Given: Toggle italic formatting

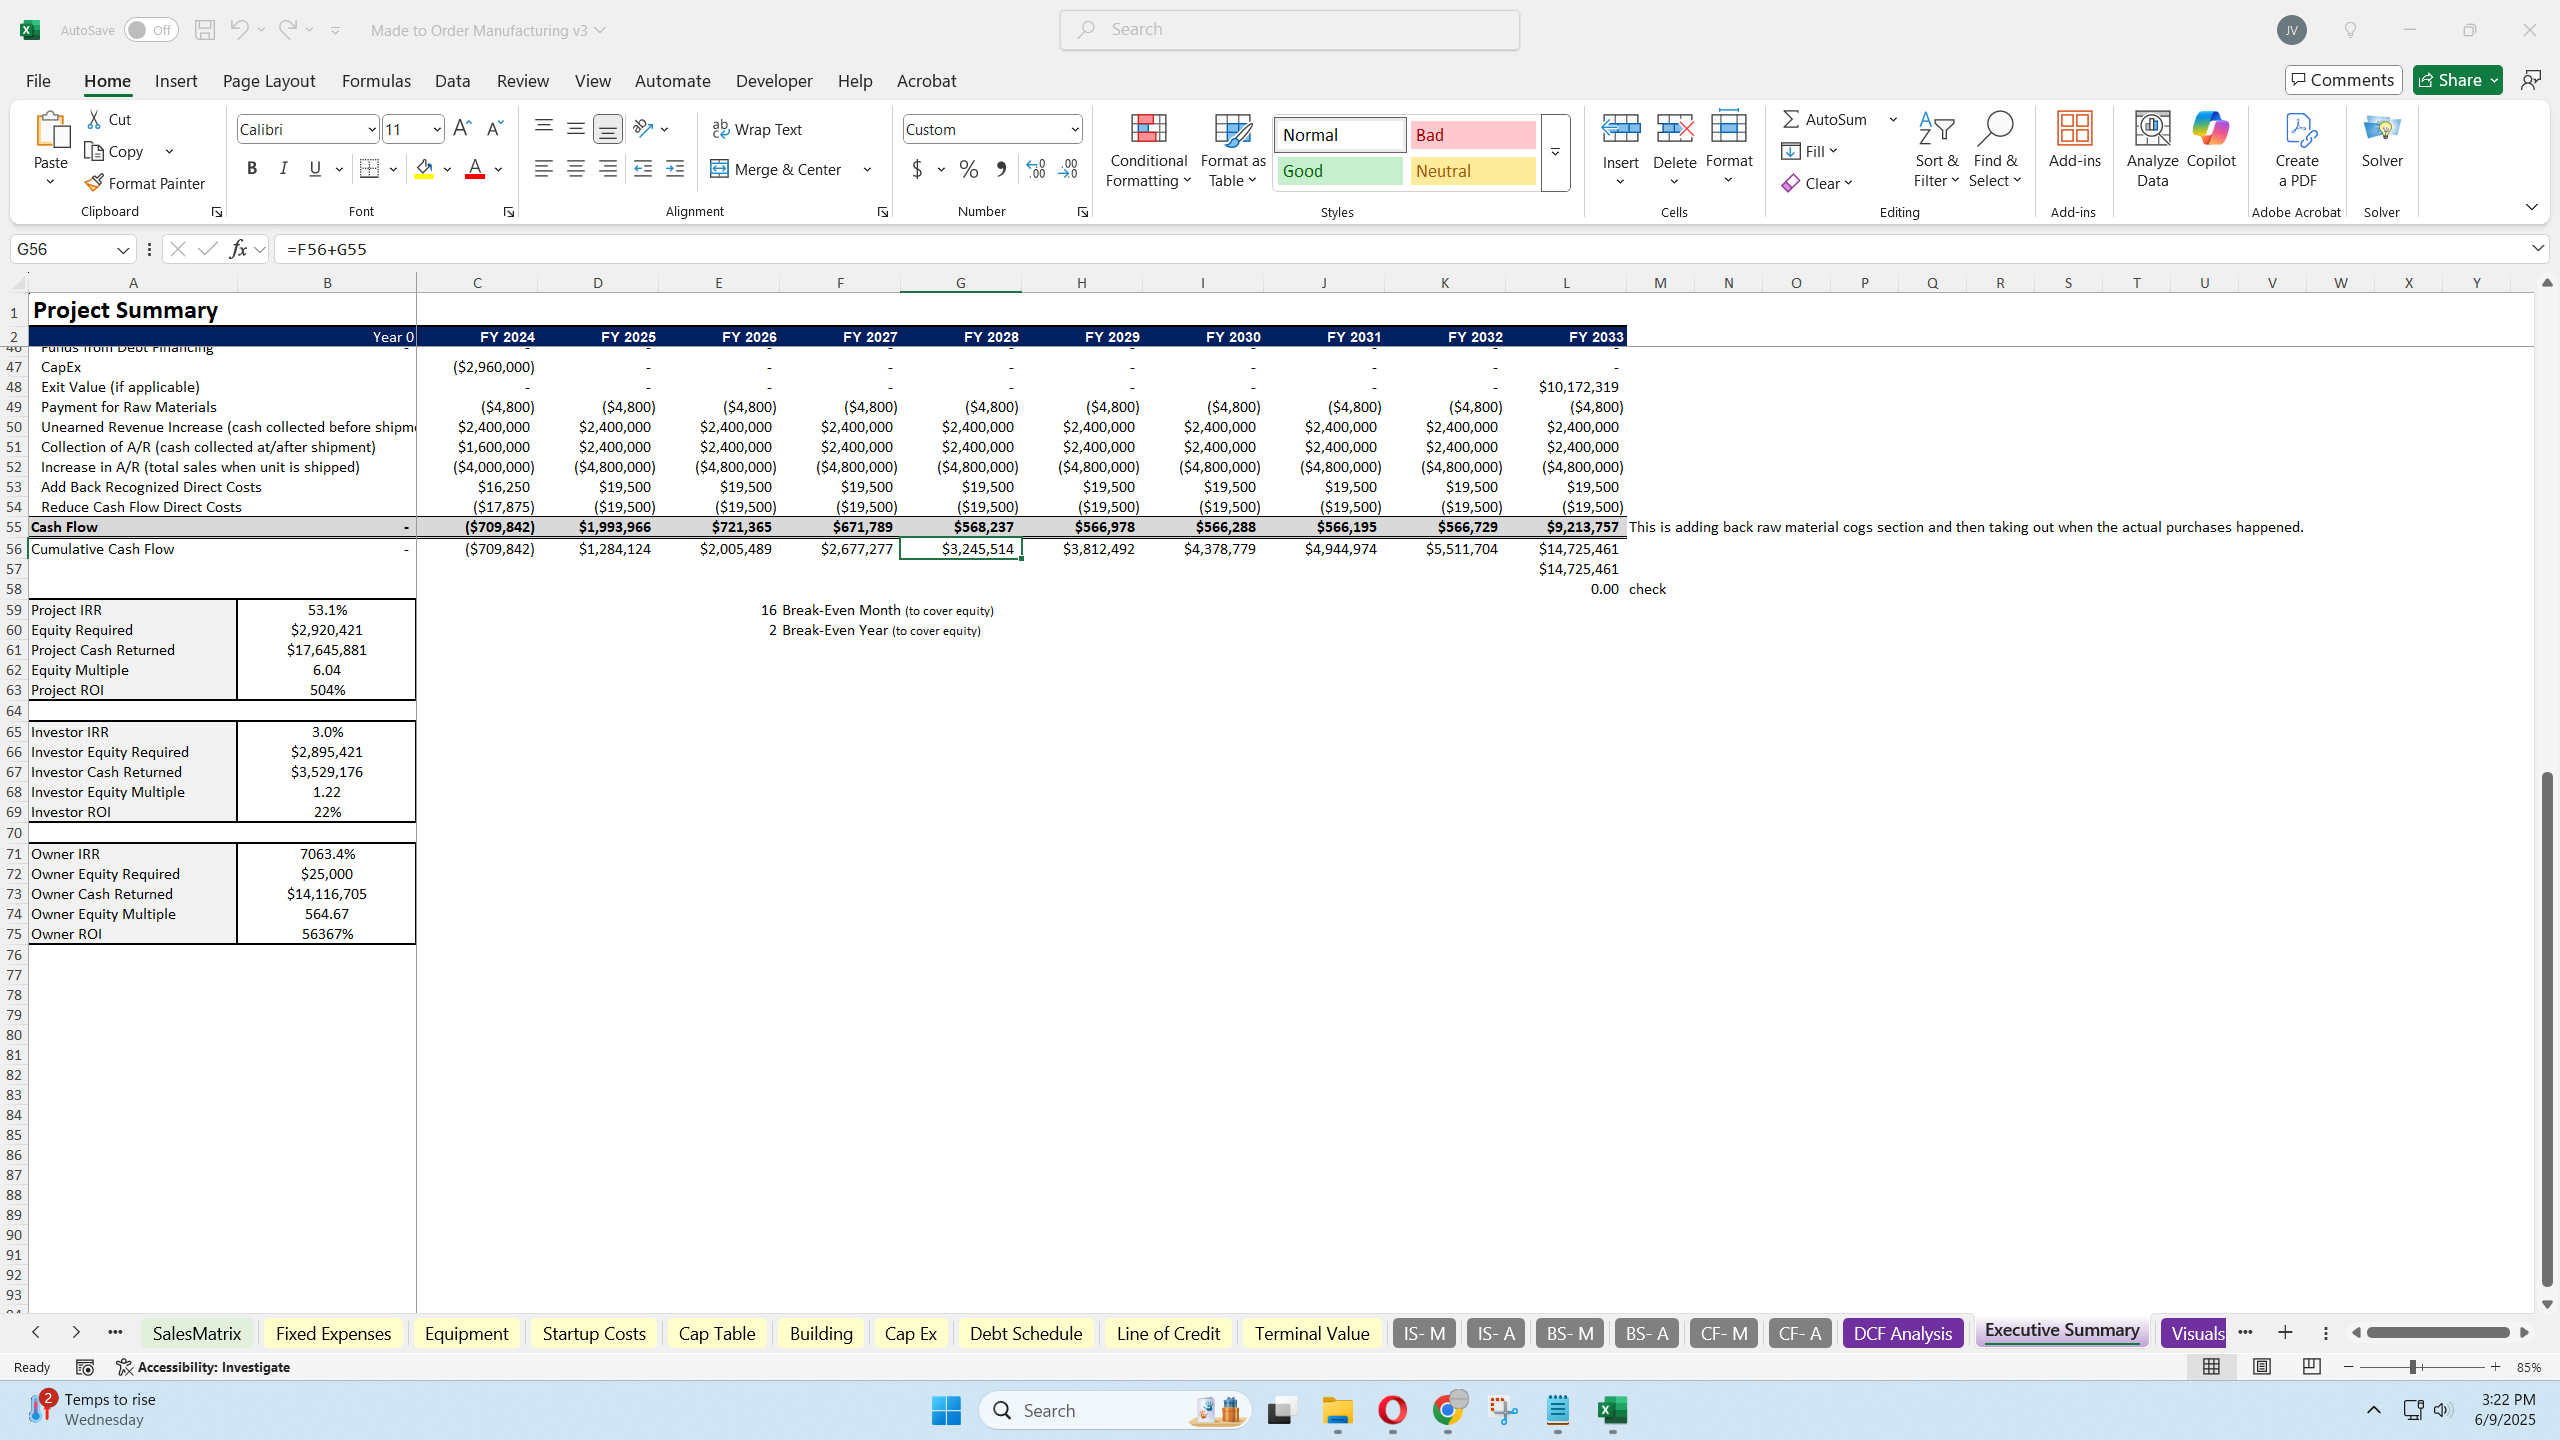Looking at the screenshot, I should pyautogui.click(x=284, y=168).
